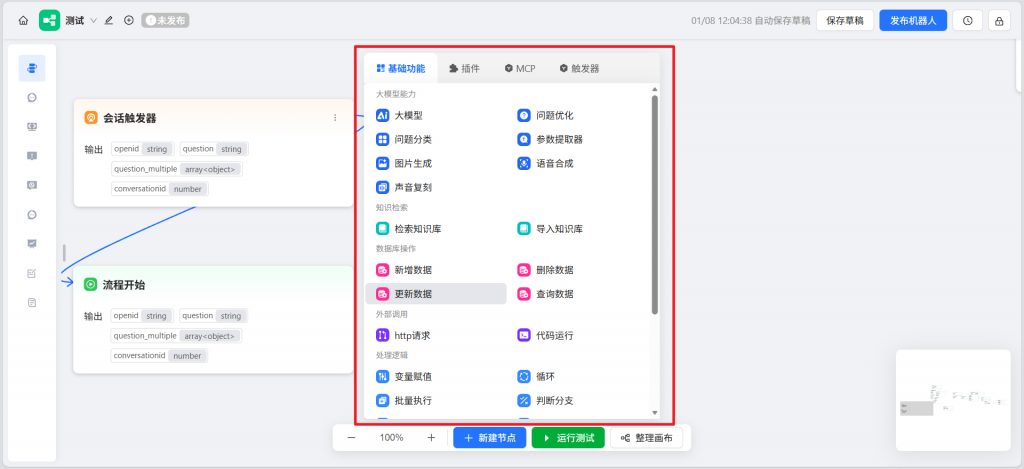Click the 100% zoom level value
The height and width of the screenshot is (469, 1024).
(391, 438)
